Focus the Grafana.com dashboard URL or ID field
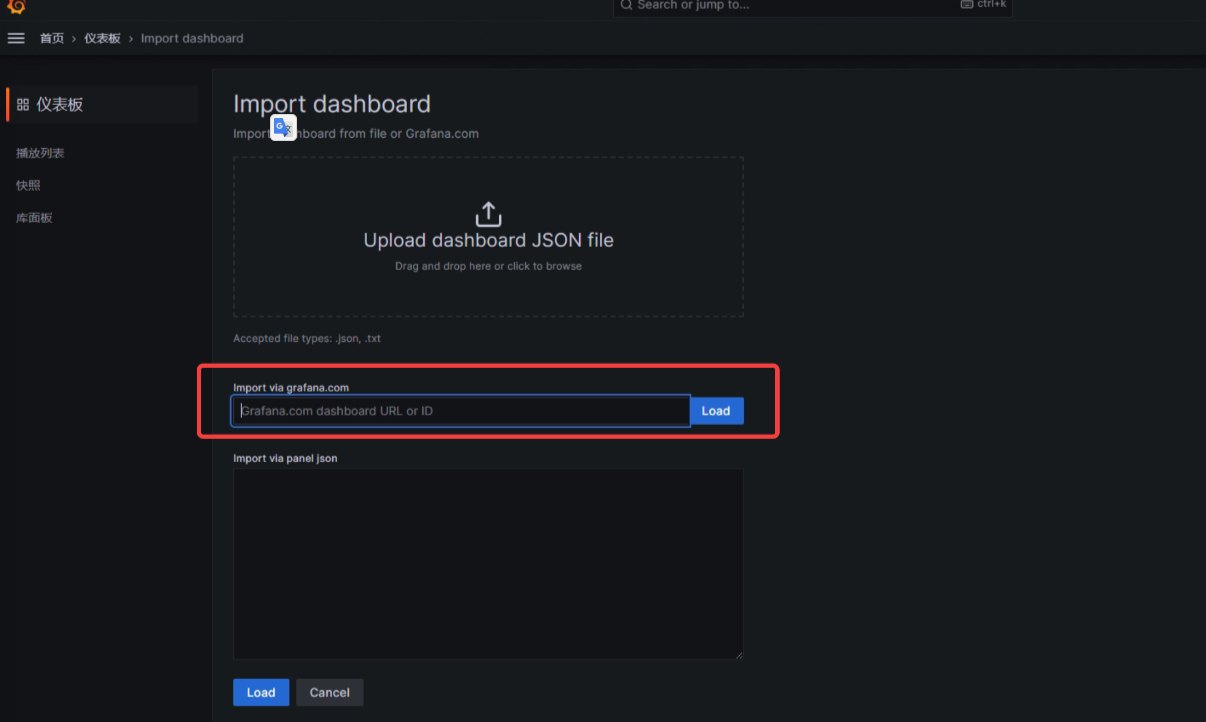The height and width of the screenshot is (722, 1206). coord(461,411)
